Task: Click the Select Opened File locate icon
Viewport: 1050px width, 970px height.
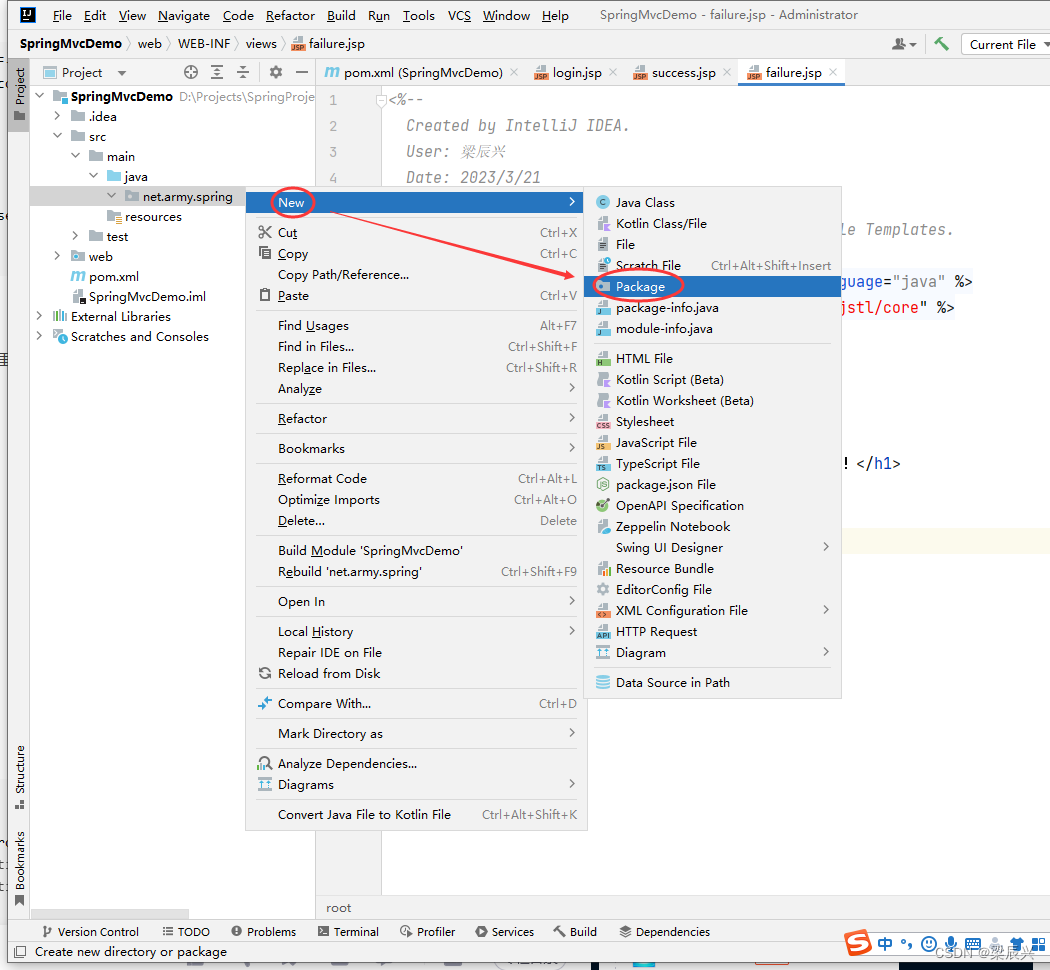Action: (191, 72)
